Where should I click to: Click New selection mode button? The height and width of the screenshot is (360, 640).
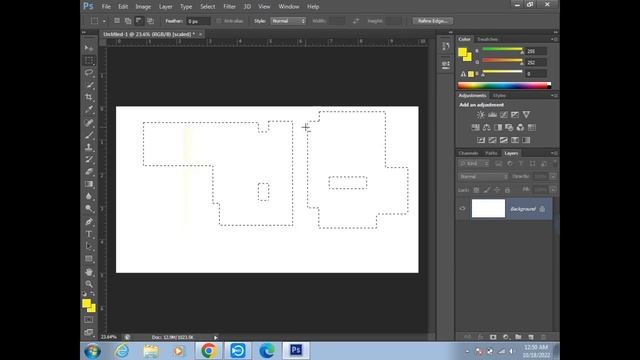(x=117, y=21)
